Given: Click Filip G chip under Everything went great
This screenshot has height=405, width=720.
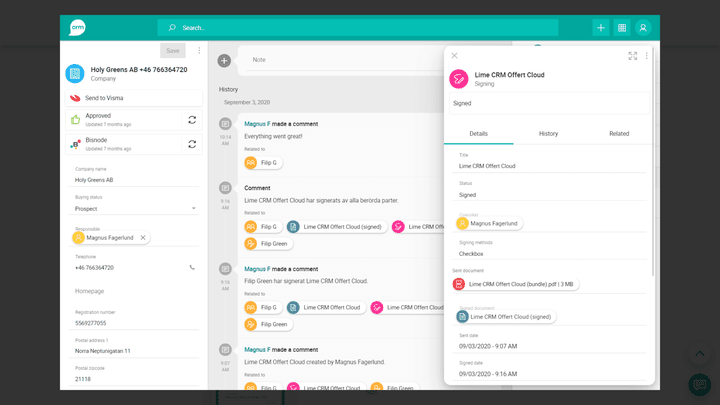Looking at the screenshot, I should [x=263, y=163].
